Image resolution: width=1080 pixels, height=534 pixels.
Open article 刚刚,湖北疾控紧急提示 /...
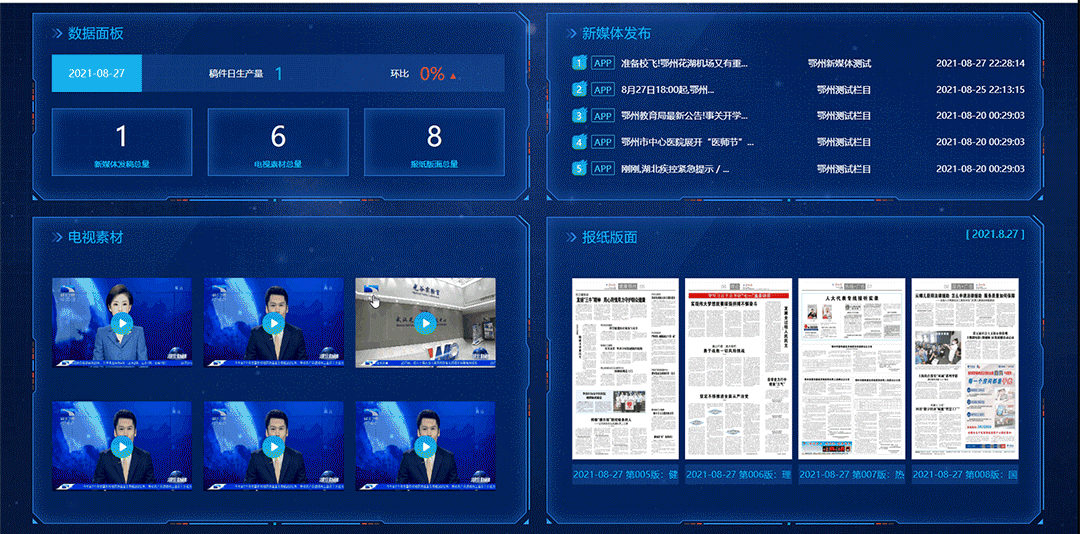tap(674, 169)
